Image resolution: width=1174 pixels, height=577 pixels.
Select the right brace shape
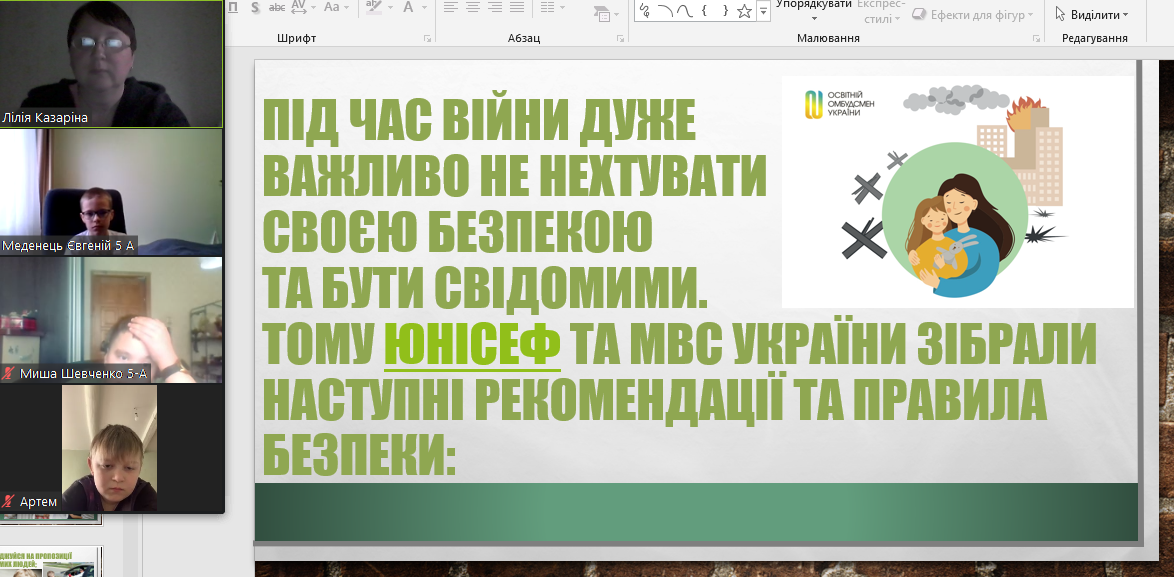point(725,10)
